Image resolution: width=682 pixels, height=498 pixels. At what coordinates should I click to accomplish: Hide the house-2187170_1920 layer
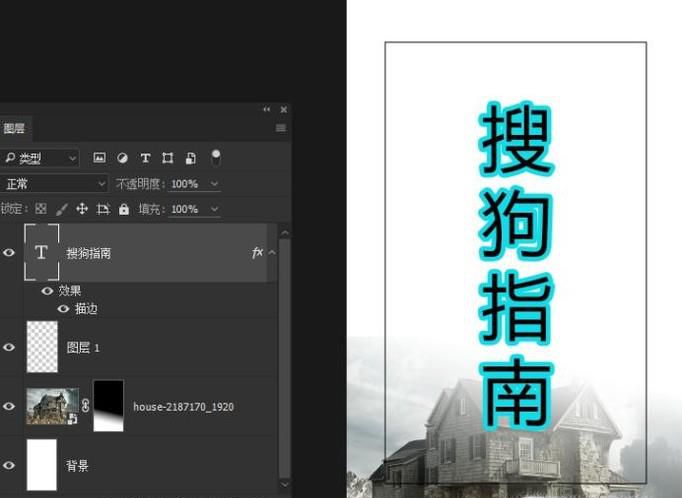tap(9, 406)
